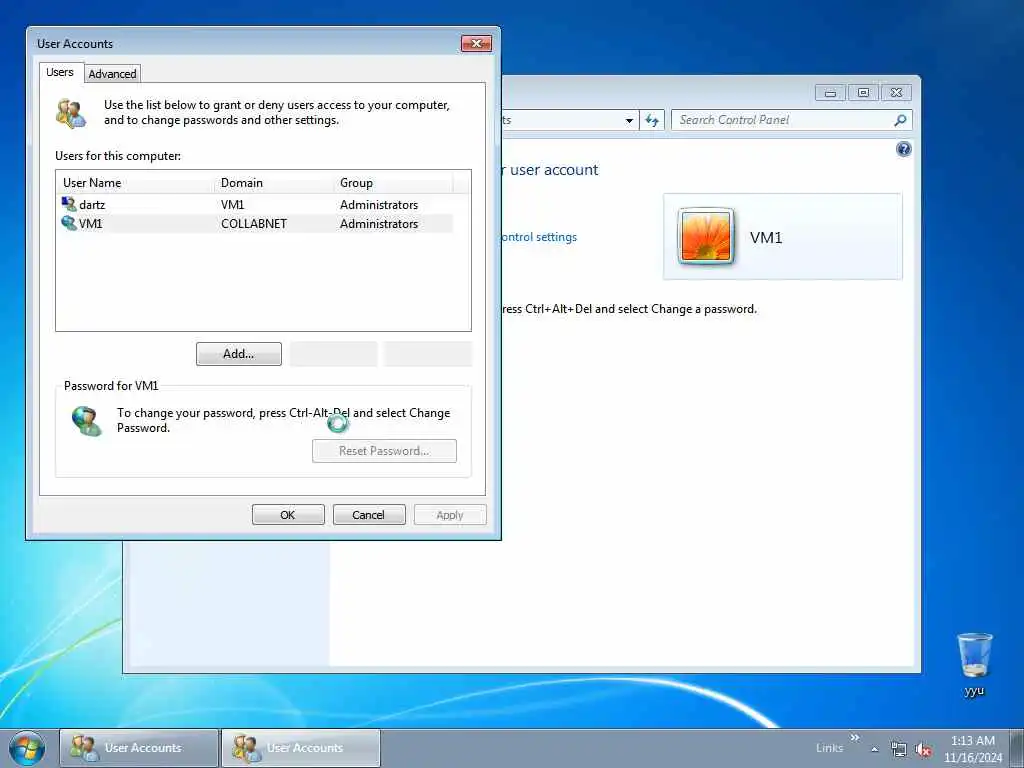
Task: Click the disabled Reset Password... button
Action: pyautogui.click(x=384, y=451)
